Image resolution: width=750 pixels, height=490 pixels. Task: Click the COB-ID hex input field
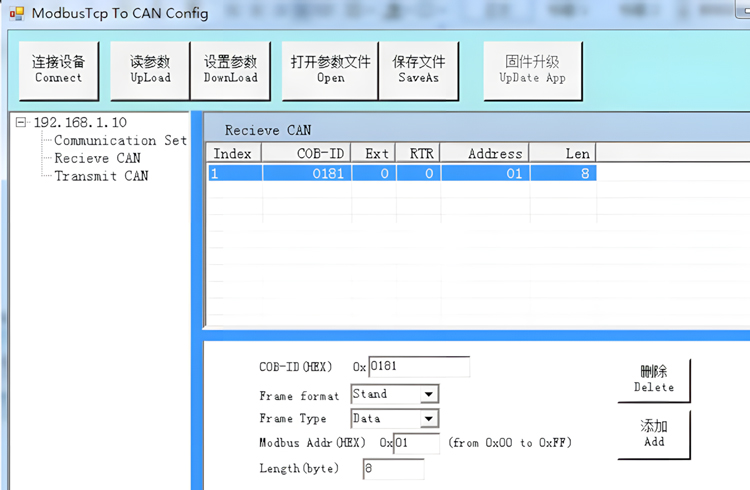(418, 367)
